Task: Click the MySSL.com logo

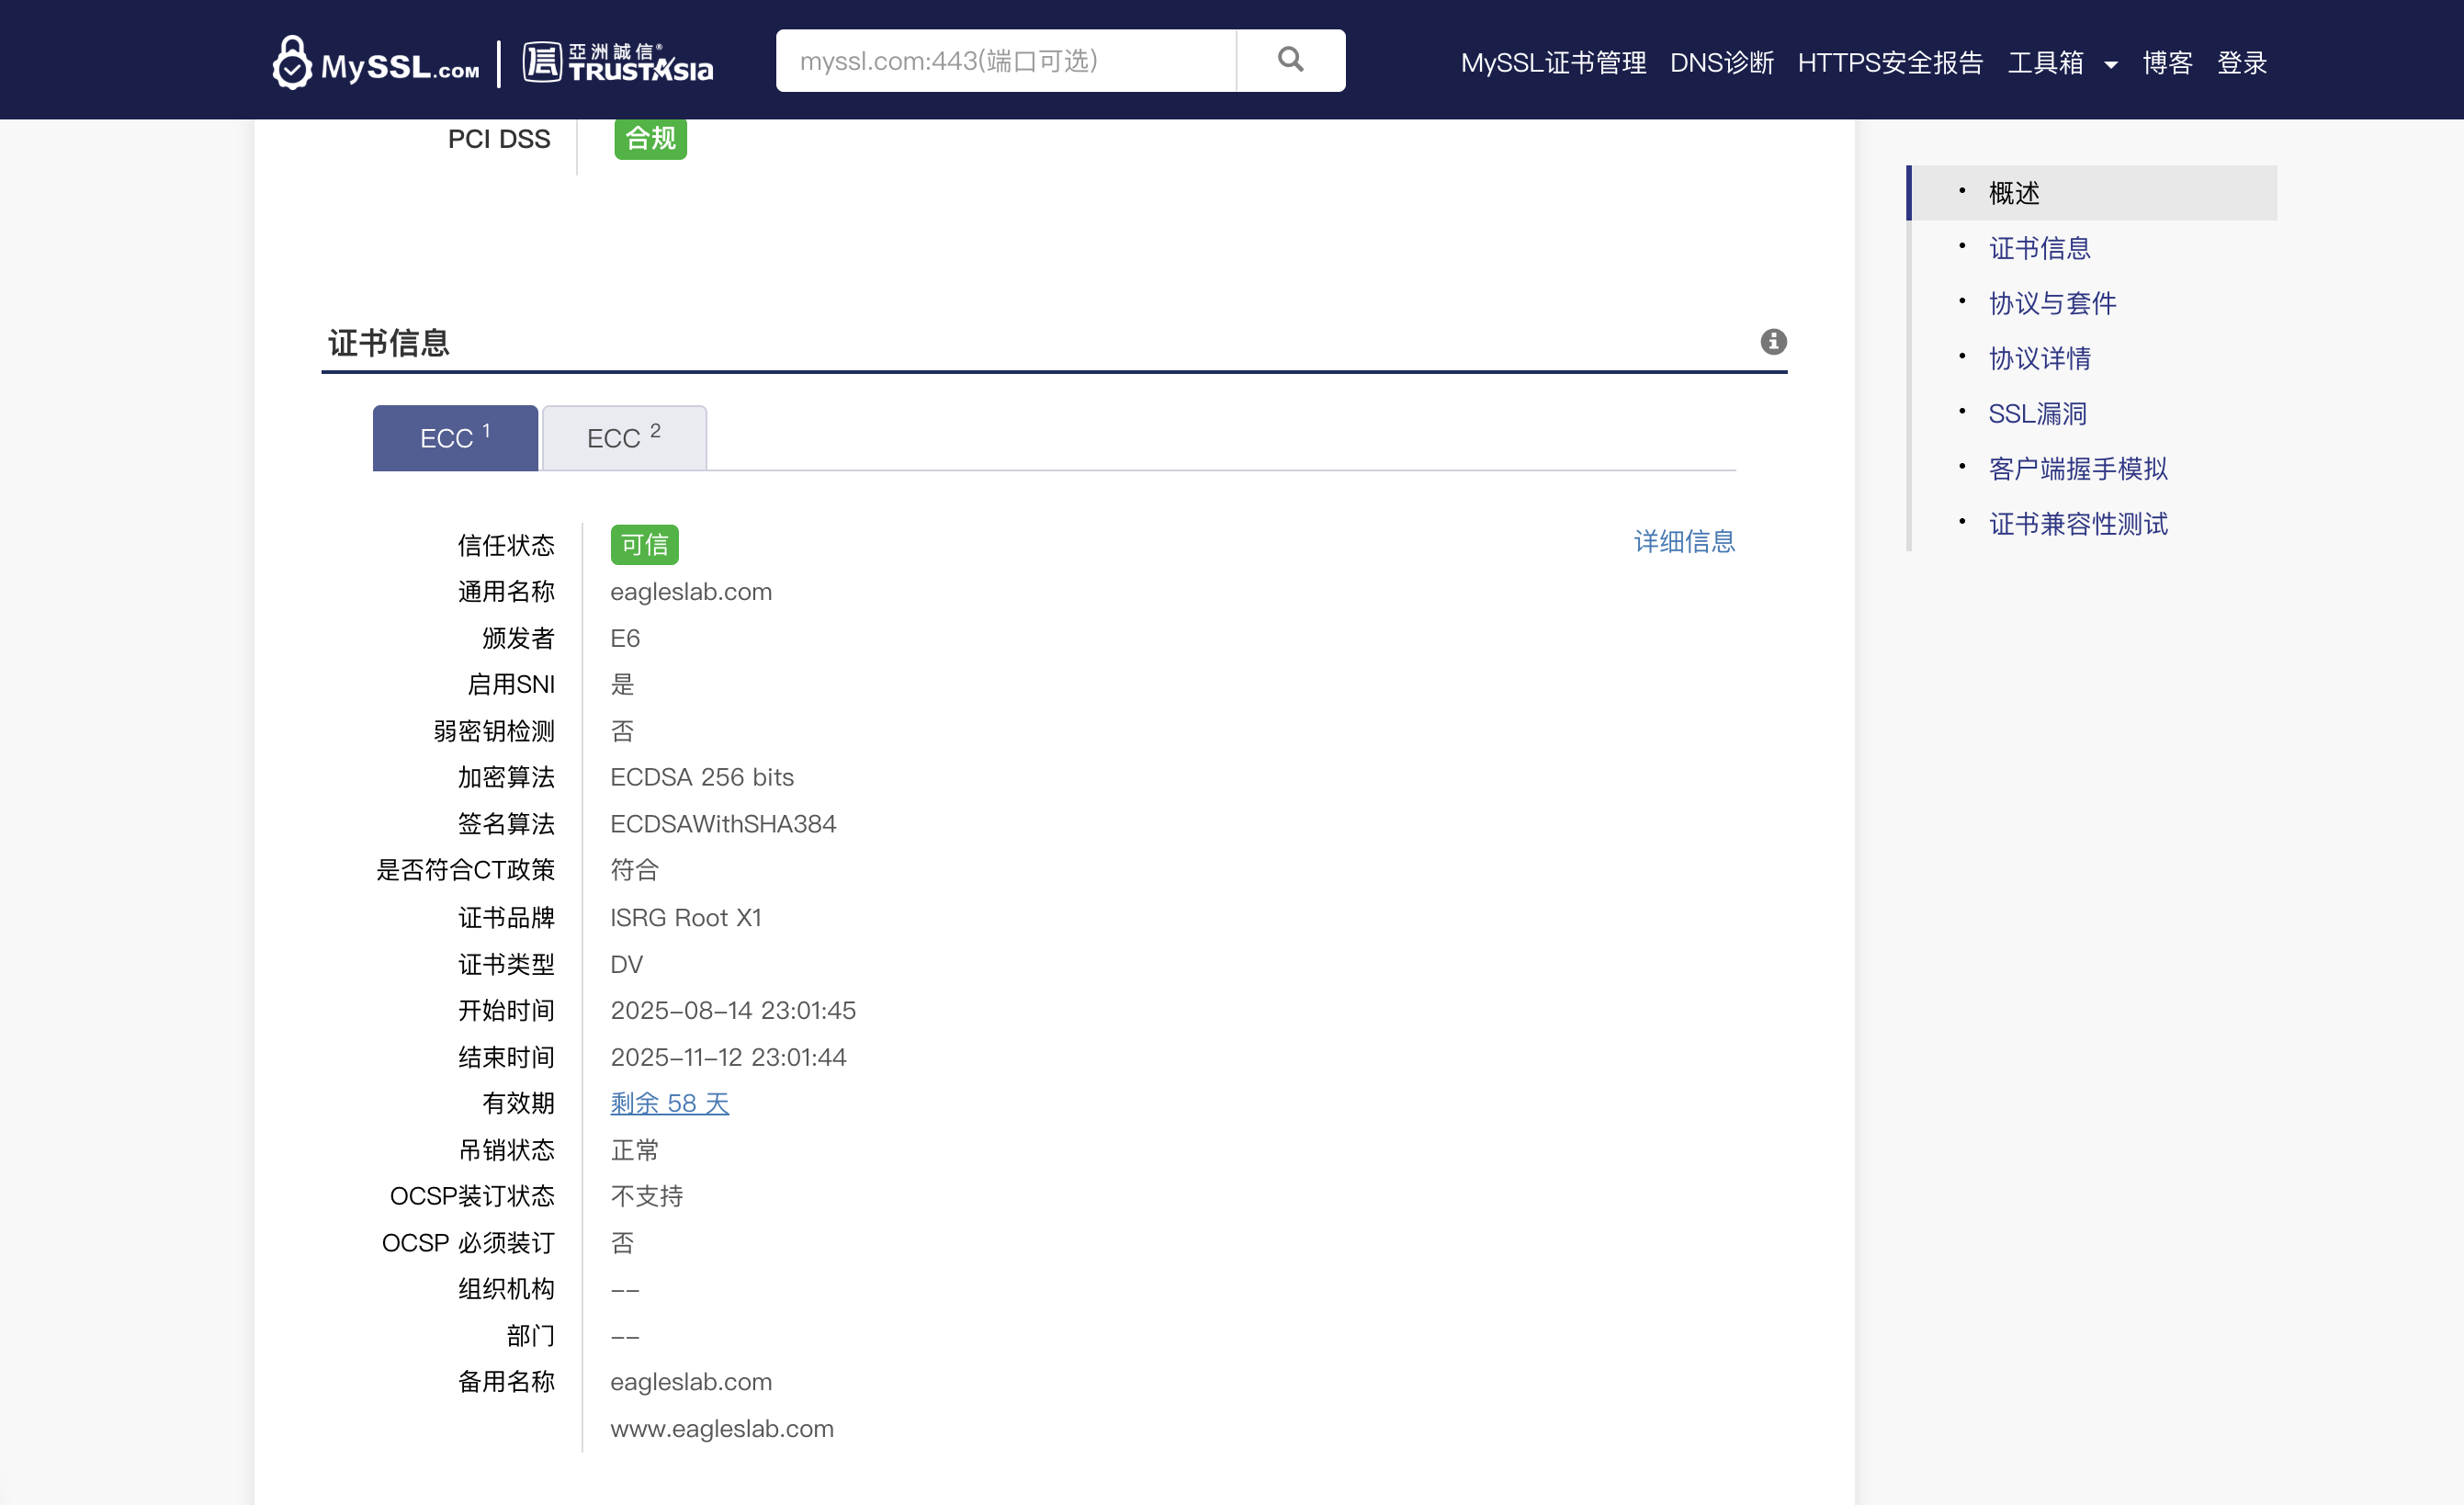Action: pos(376,63)
